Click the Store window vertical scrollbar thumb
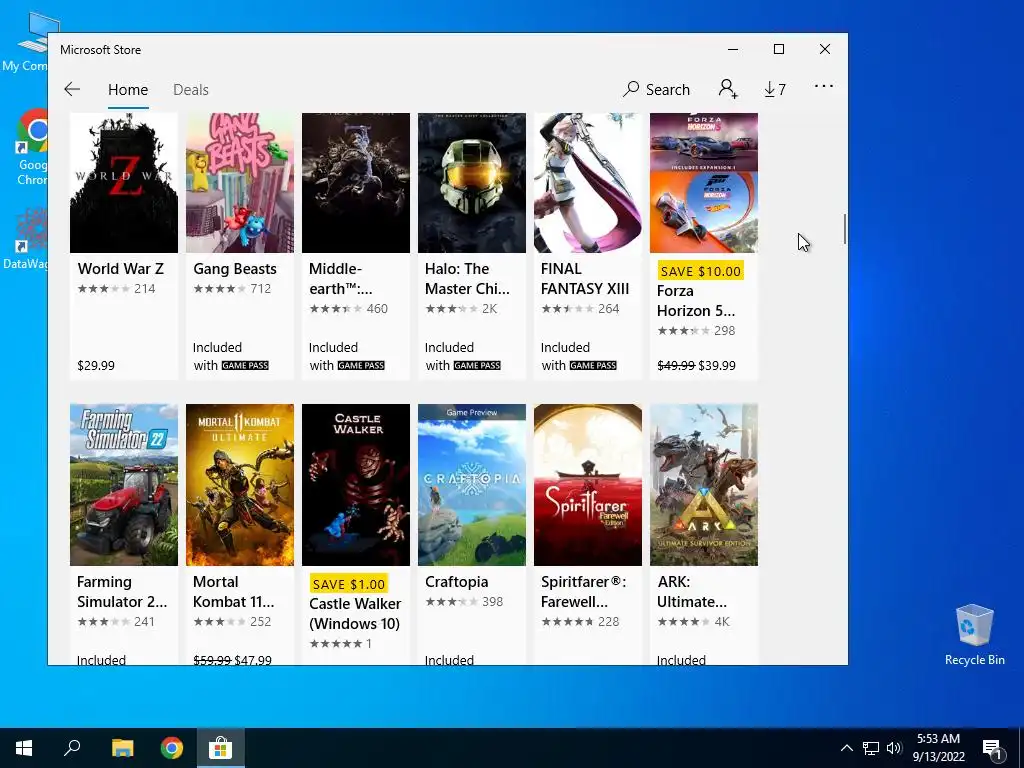 [844, 229]
